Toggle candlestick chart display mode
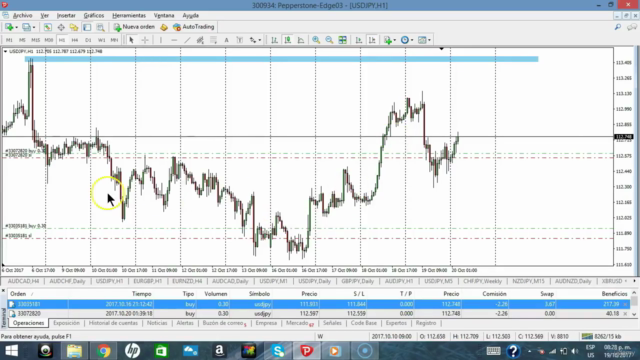This screenshot has height=360, width=640. [x=288, y=40]
